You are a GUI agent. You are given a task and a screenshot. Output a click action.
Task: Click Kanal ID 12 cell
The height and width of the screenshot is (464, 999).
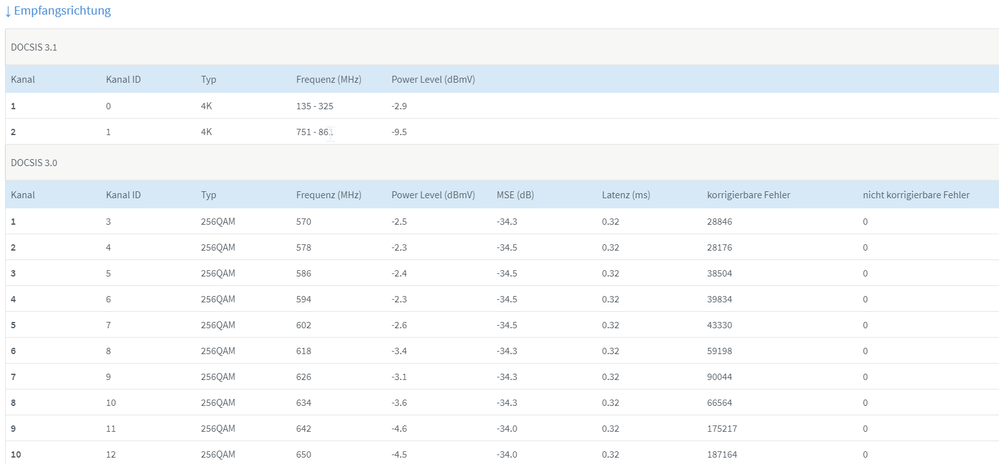coord(110,454)
